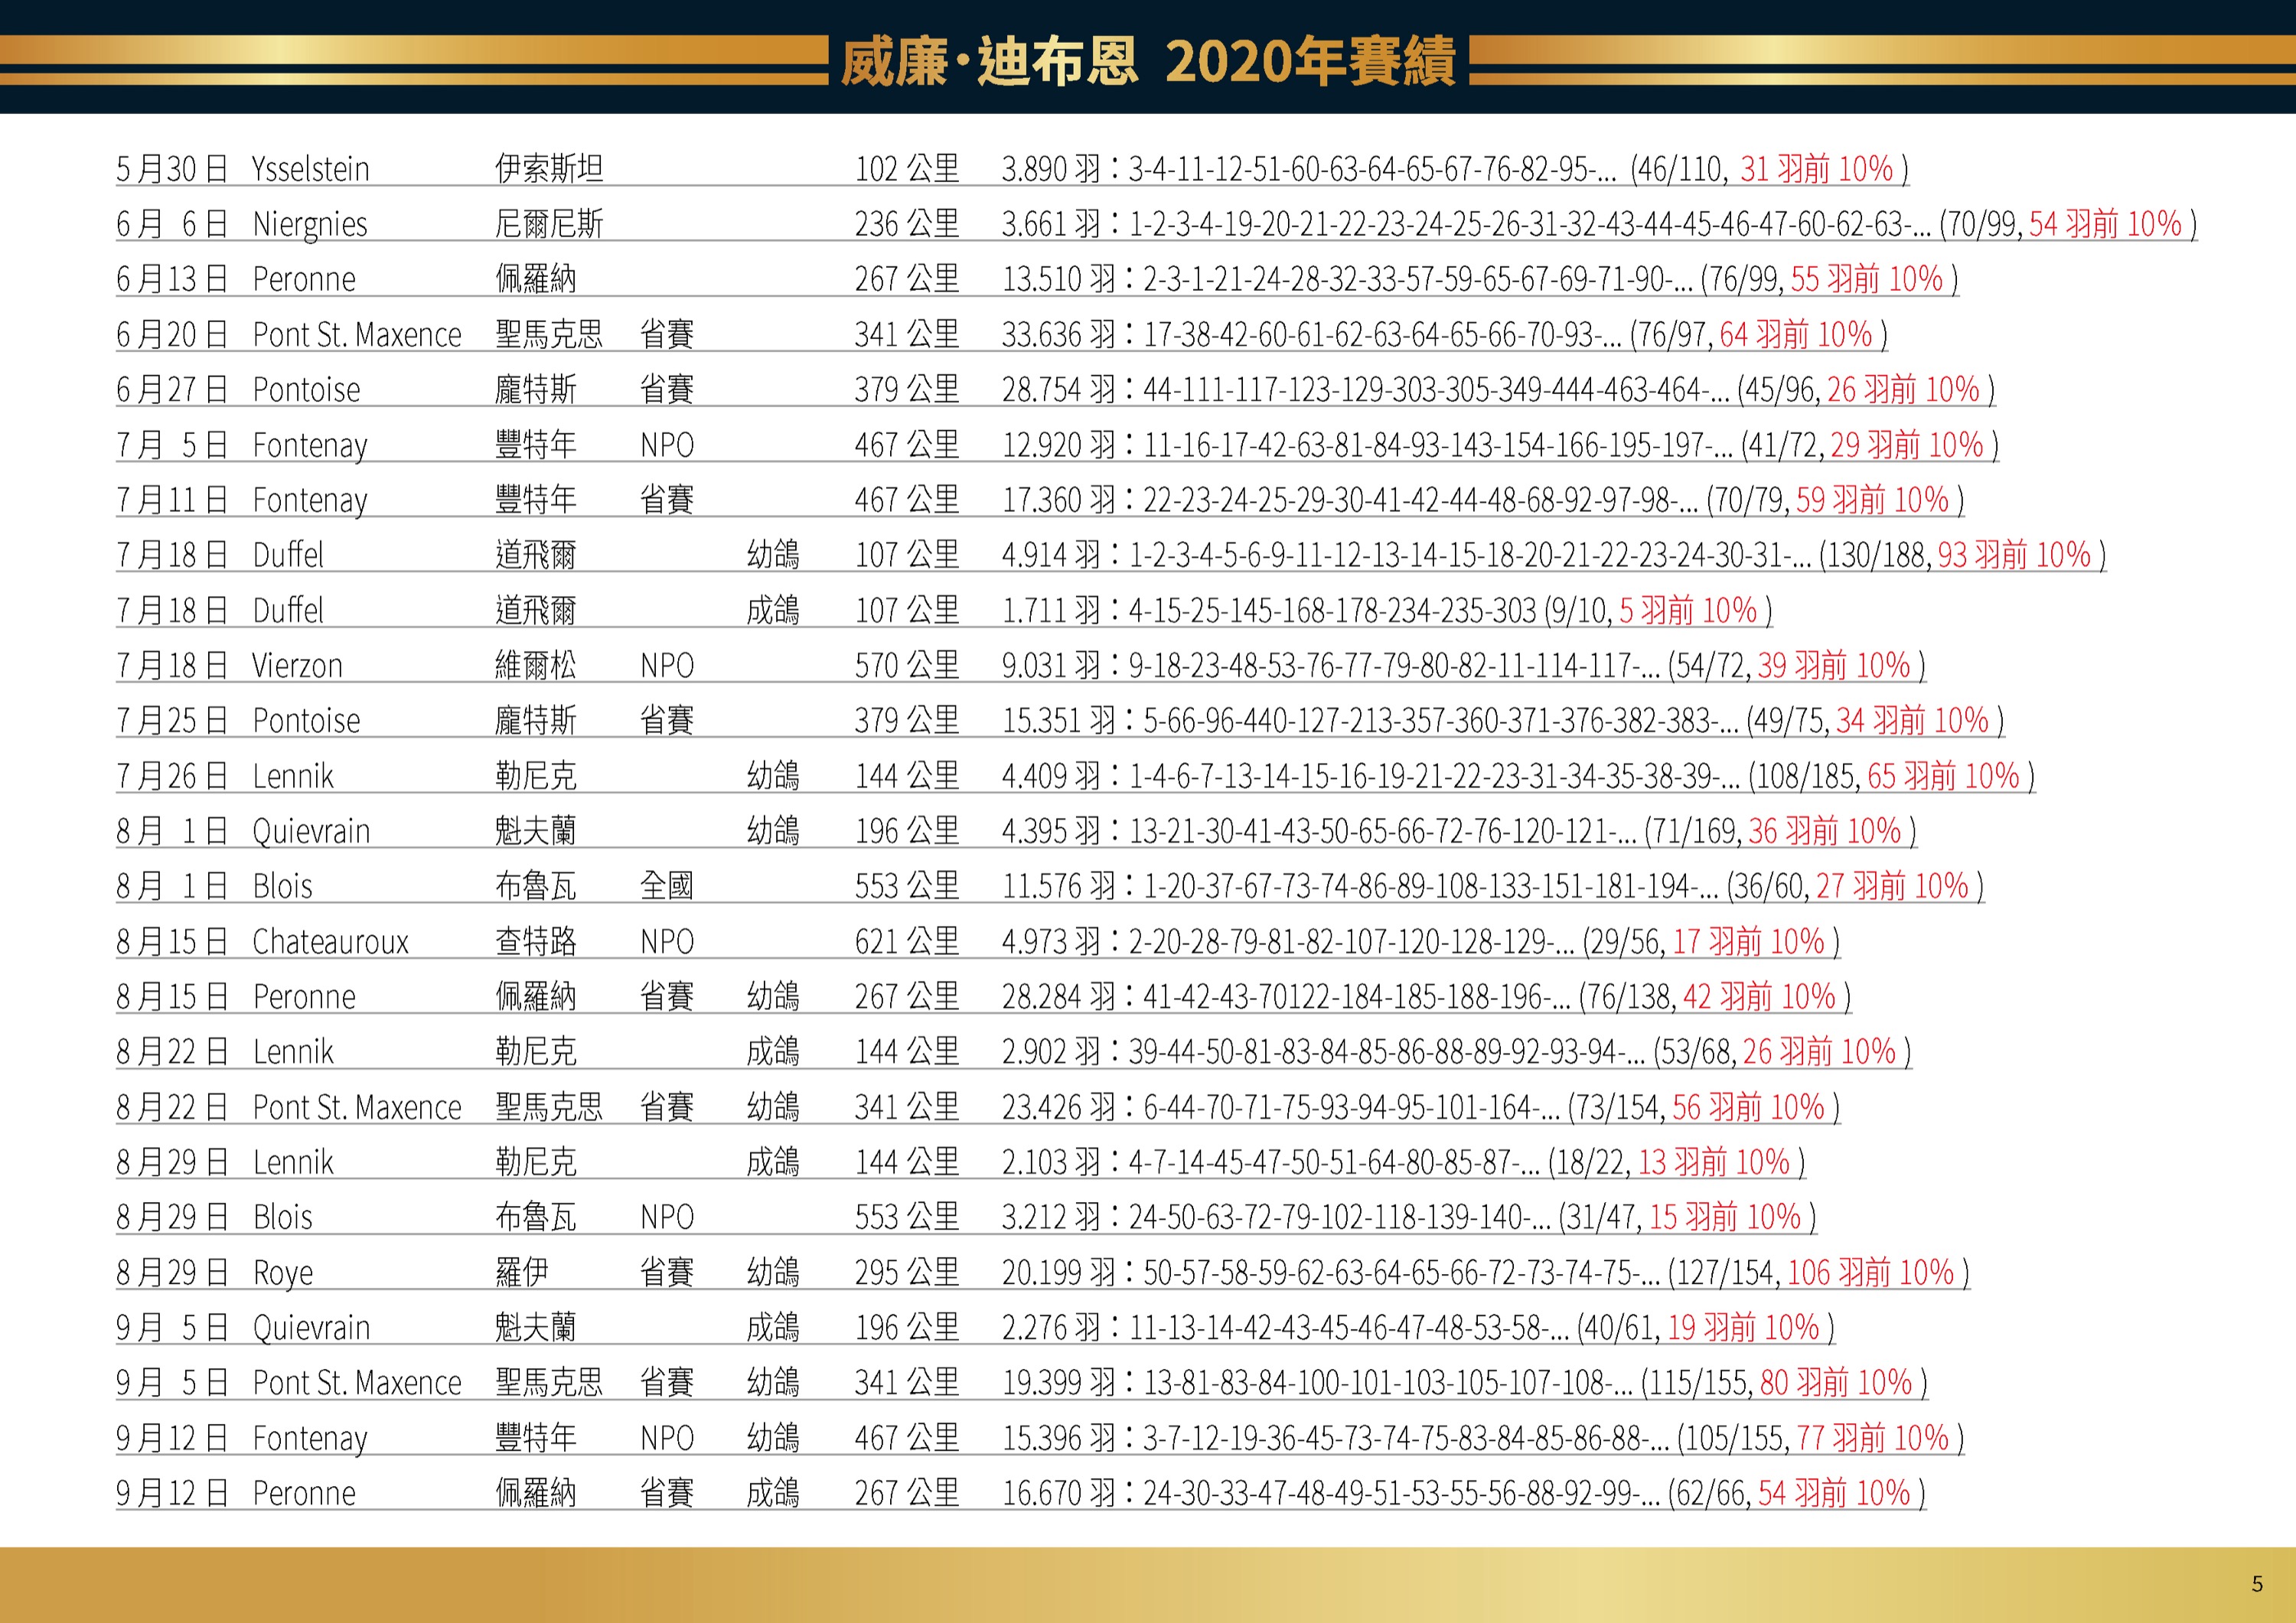The width and height of the screenshot is (2296, 1623).
Task: Click the Chinese name 尼爾尼斯
Action: [549, 224]
